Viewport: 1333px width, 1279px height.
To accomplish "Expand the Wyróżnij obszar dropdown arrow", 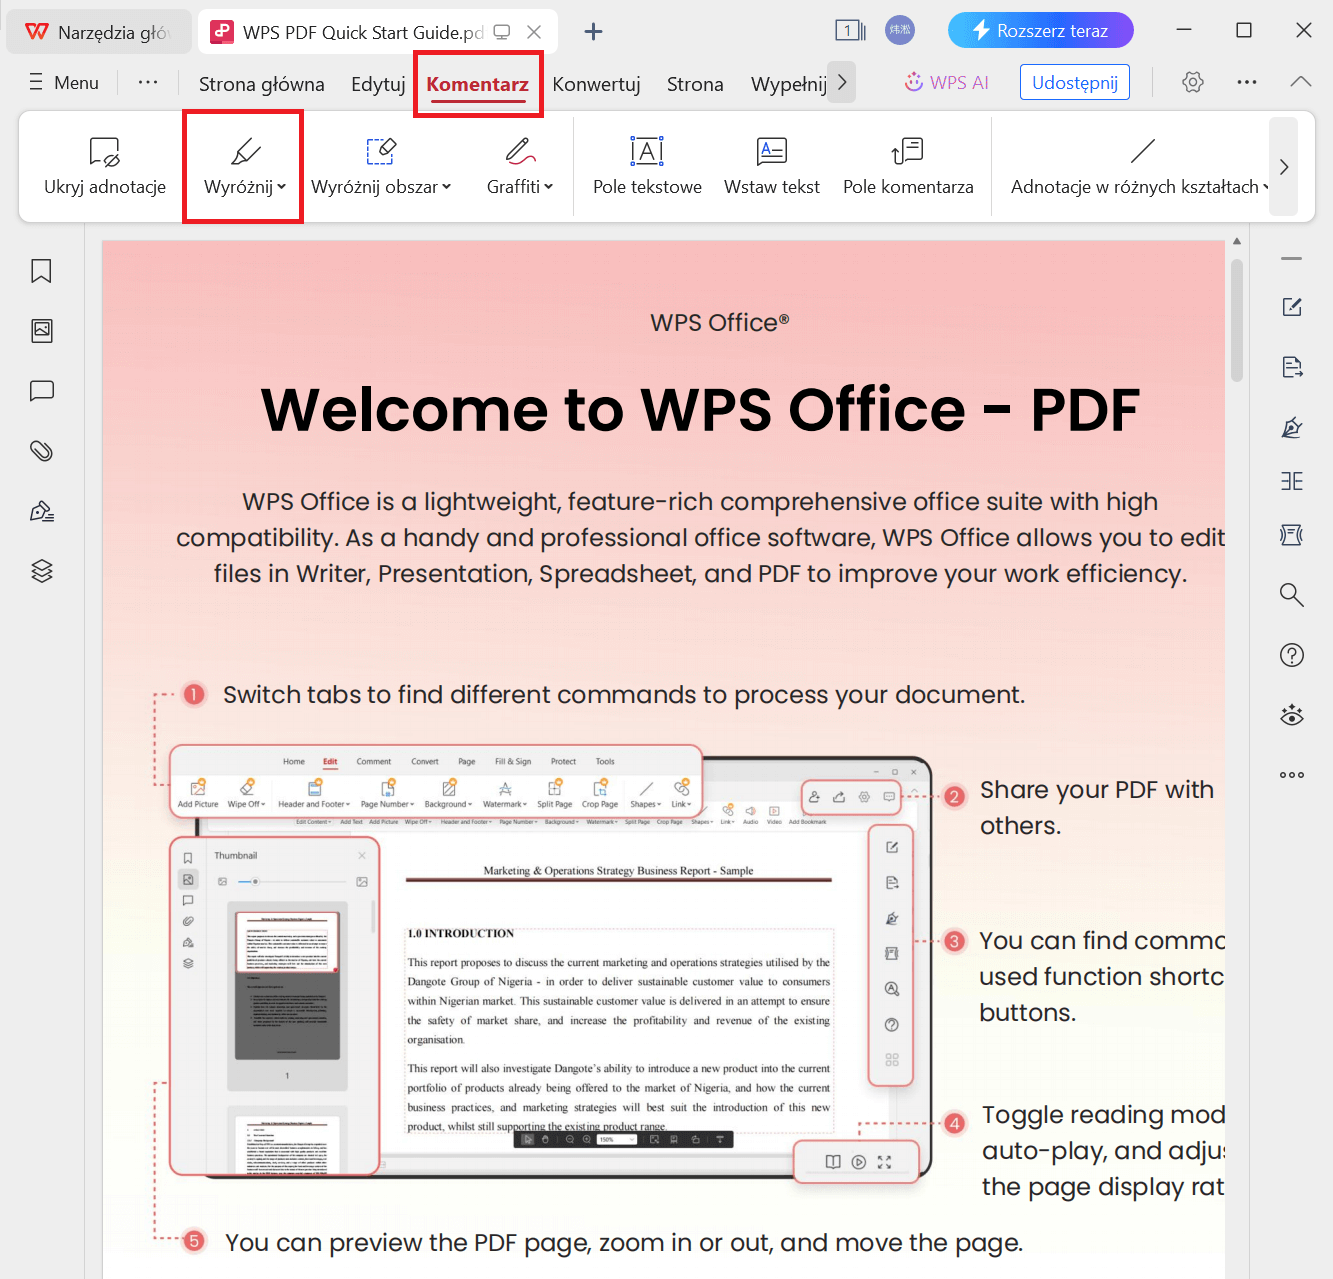I will pos(447,187).
